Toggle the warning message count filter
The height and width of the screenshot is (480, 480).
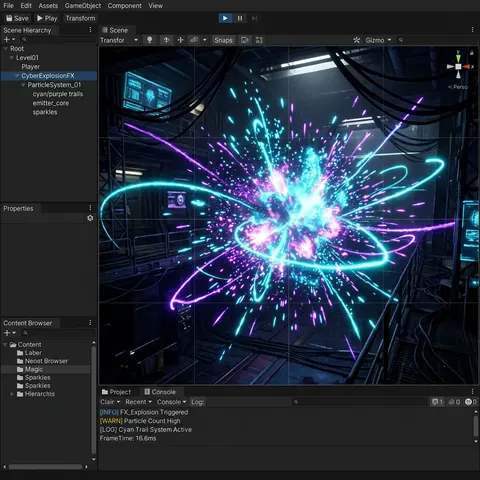pos(454,402)
